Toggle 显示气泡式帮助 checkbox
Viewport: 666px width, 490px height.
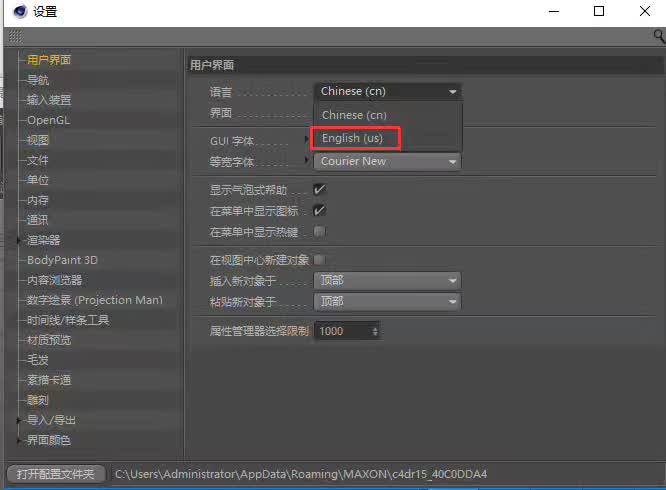(x=320, y=189)
